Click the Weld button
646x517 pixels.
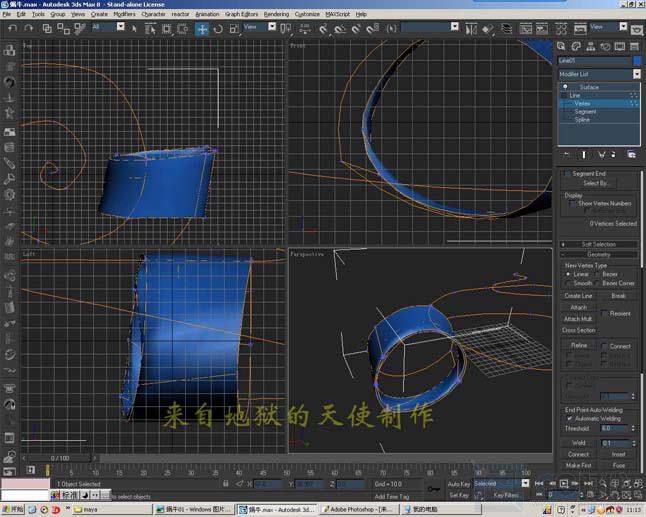[578, 443]
